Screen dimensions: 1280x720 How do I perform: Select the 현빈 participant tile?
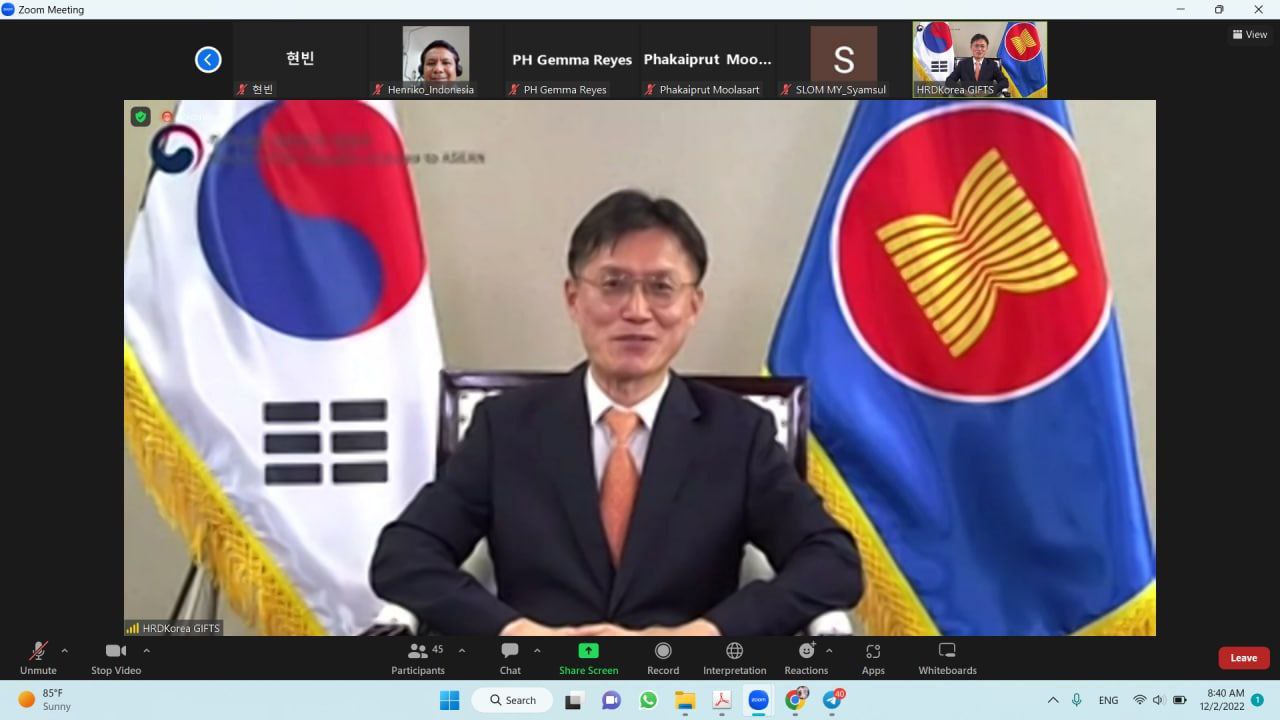300,60
